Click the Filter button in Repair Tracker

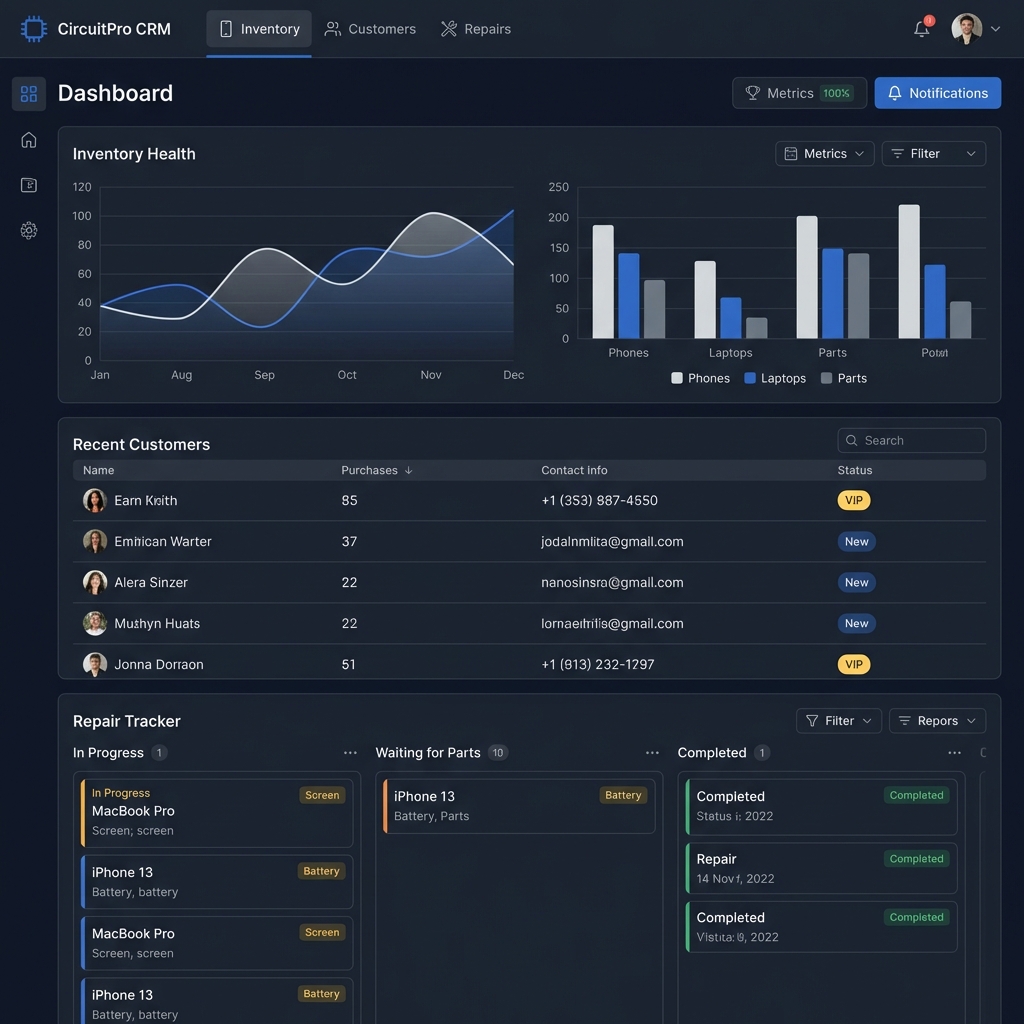tap(838, 720)
